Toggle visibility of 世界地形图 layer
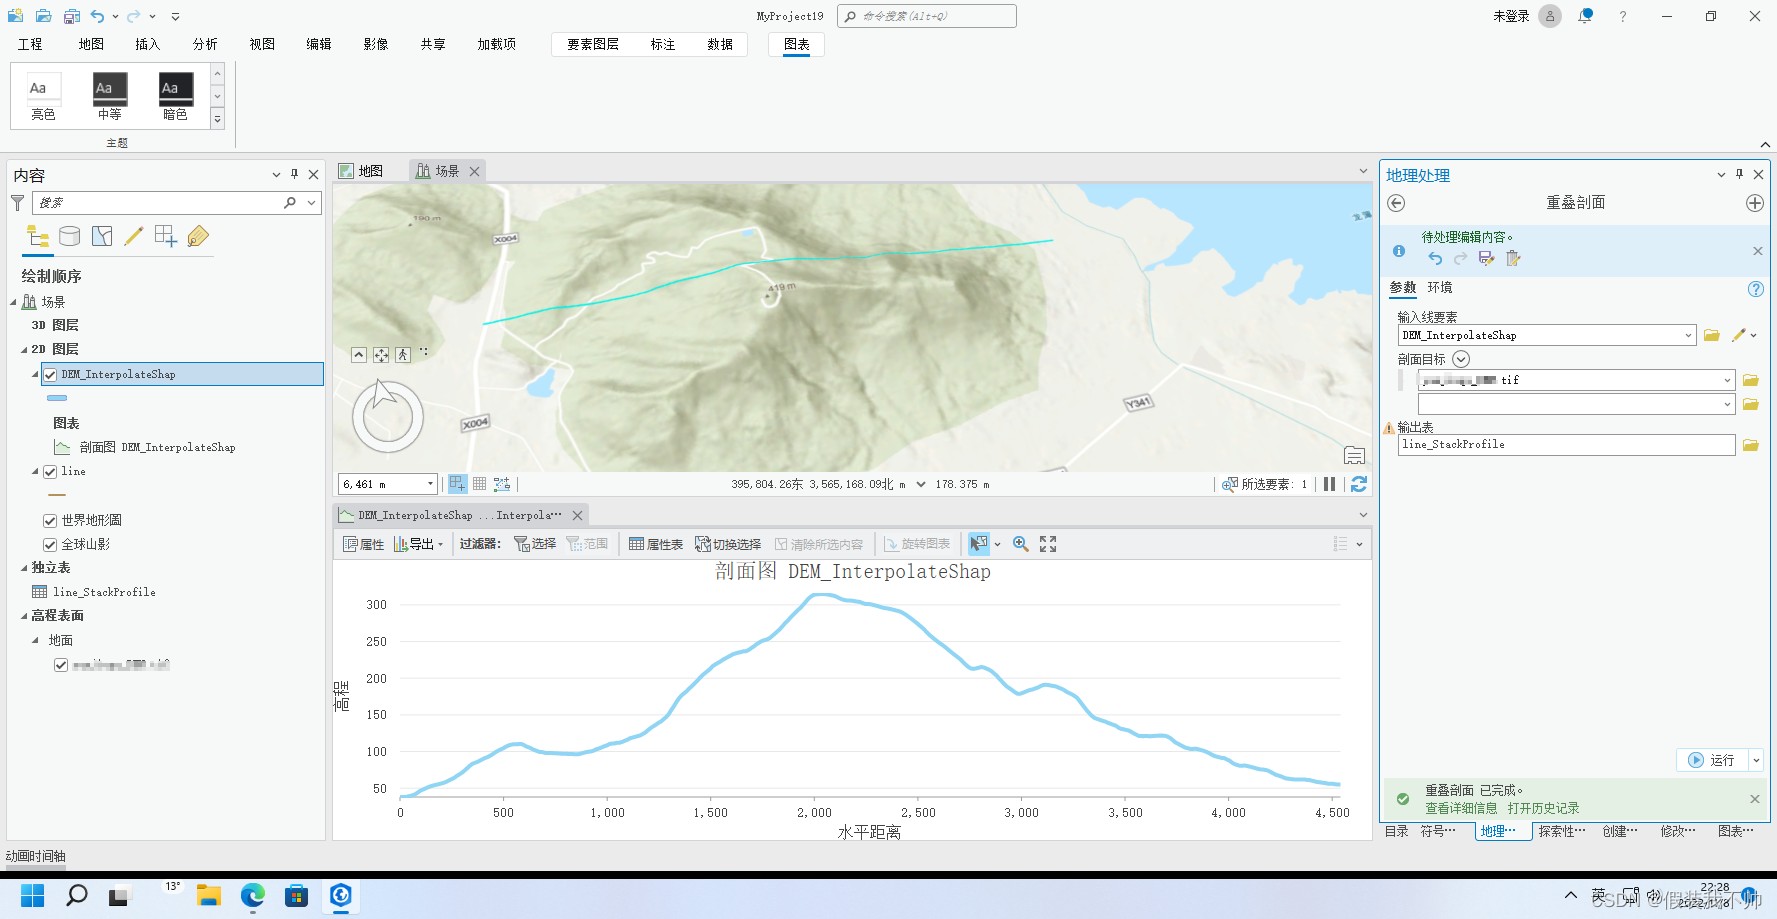 click(x=49, y=520)
